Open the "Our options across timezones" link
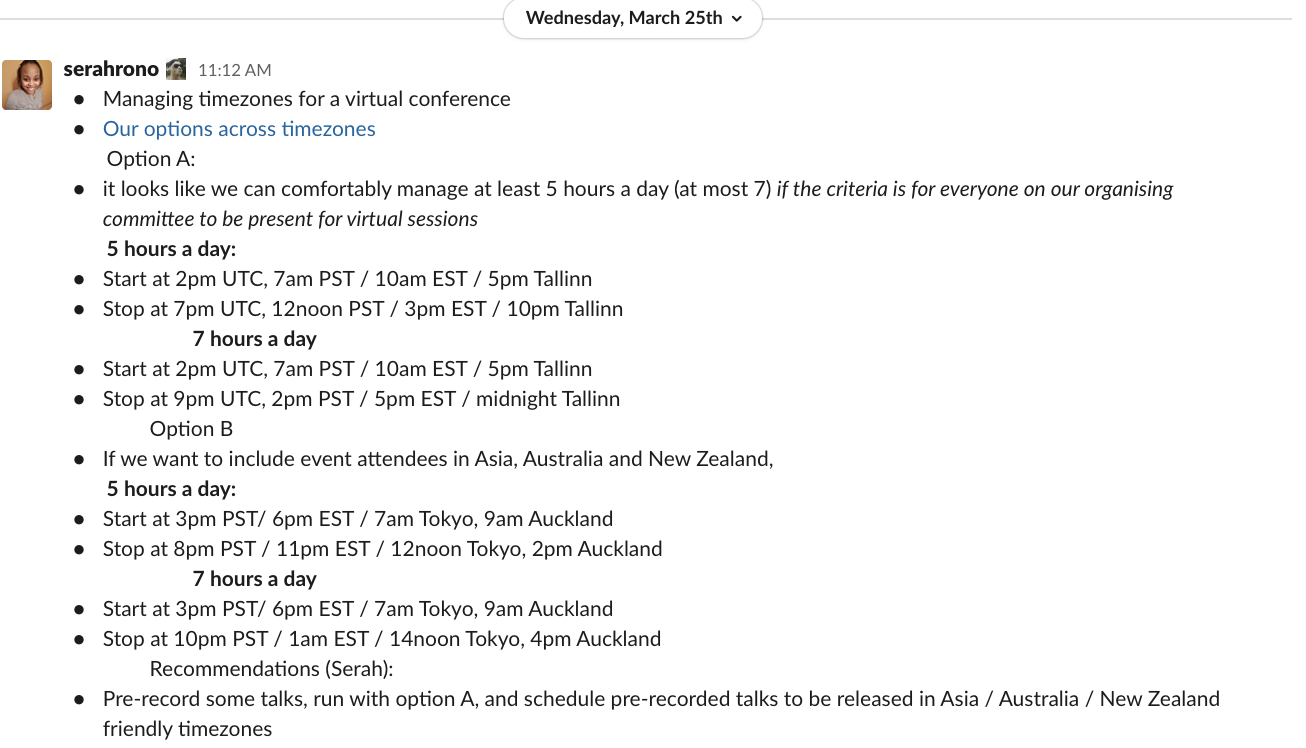 (x=239, y=129)
